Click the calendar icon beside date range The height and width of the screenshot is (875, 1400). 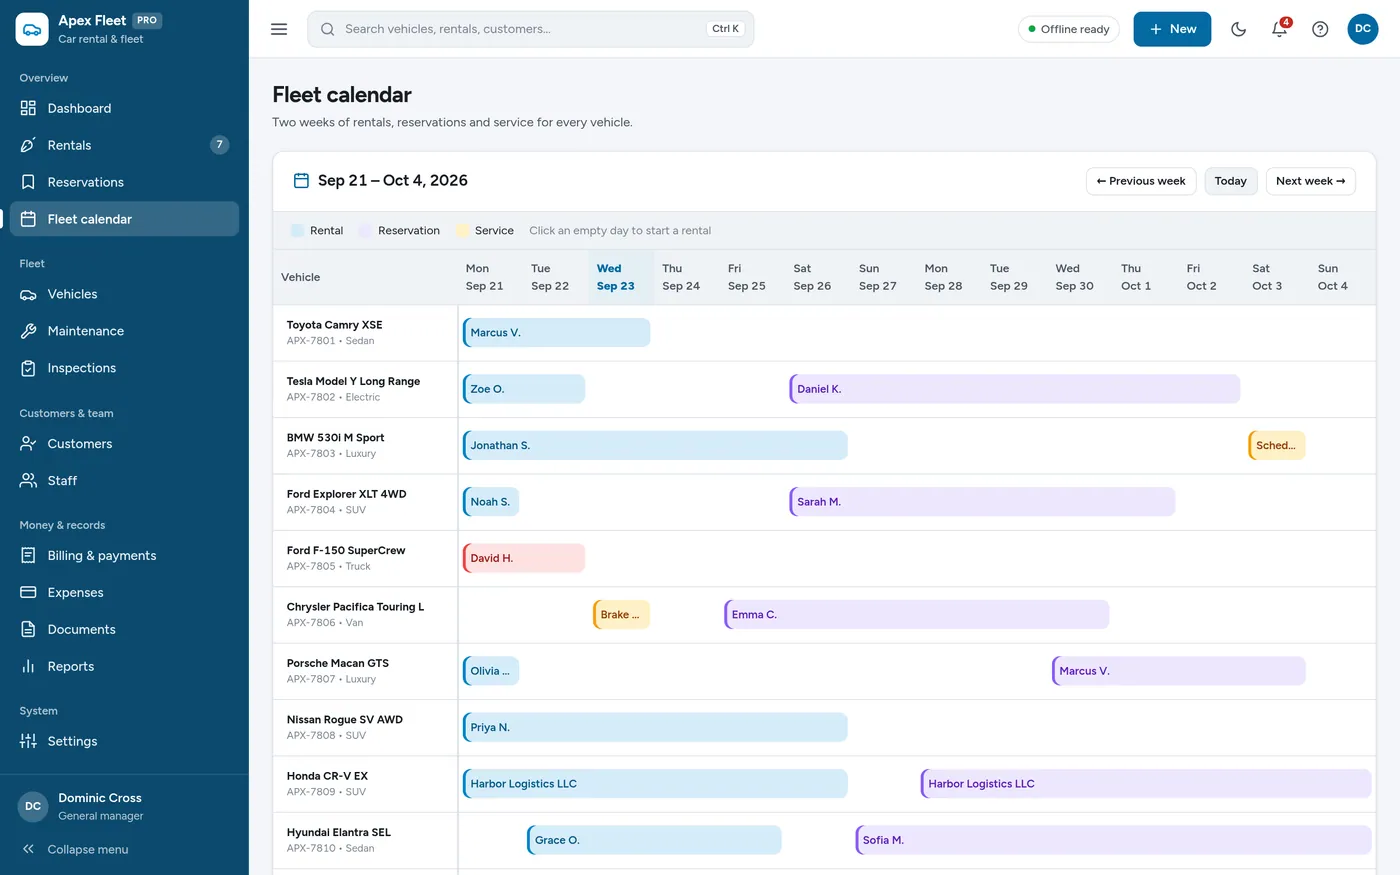[301, 181]
